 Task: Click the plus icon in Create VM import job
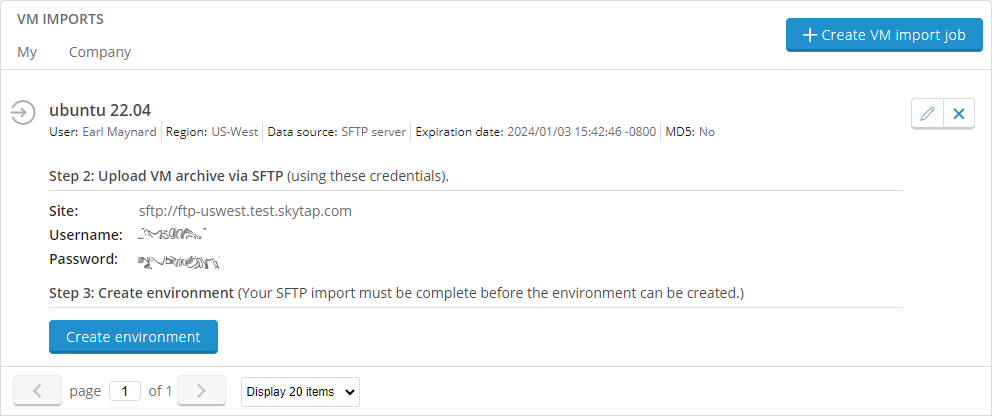[810, 35]
